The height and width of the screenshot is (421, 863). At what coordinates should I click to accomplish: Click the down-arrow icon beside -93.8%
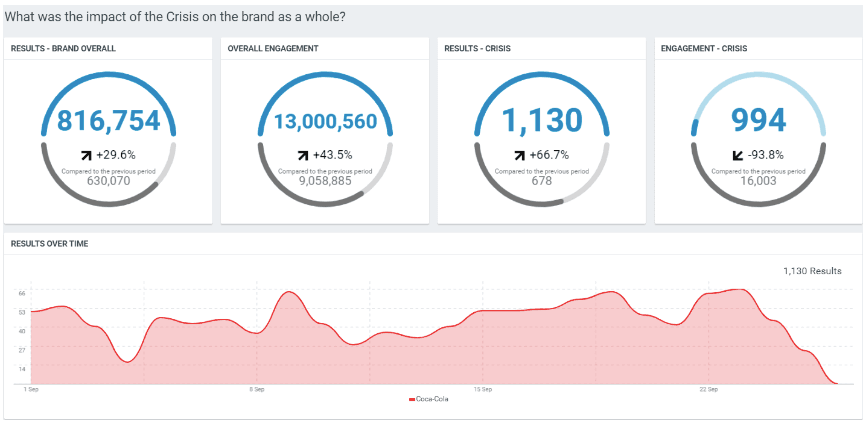point(737,155)
